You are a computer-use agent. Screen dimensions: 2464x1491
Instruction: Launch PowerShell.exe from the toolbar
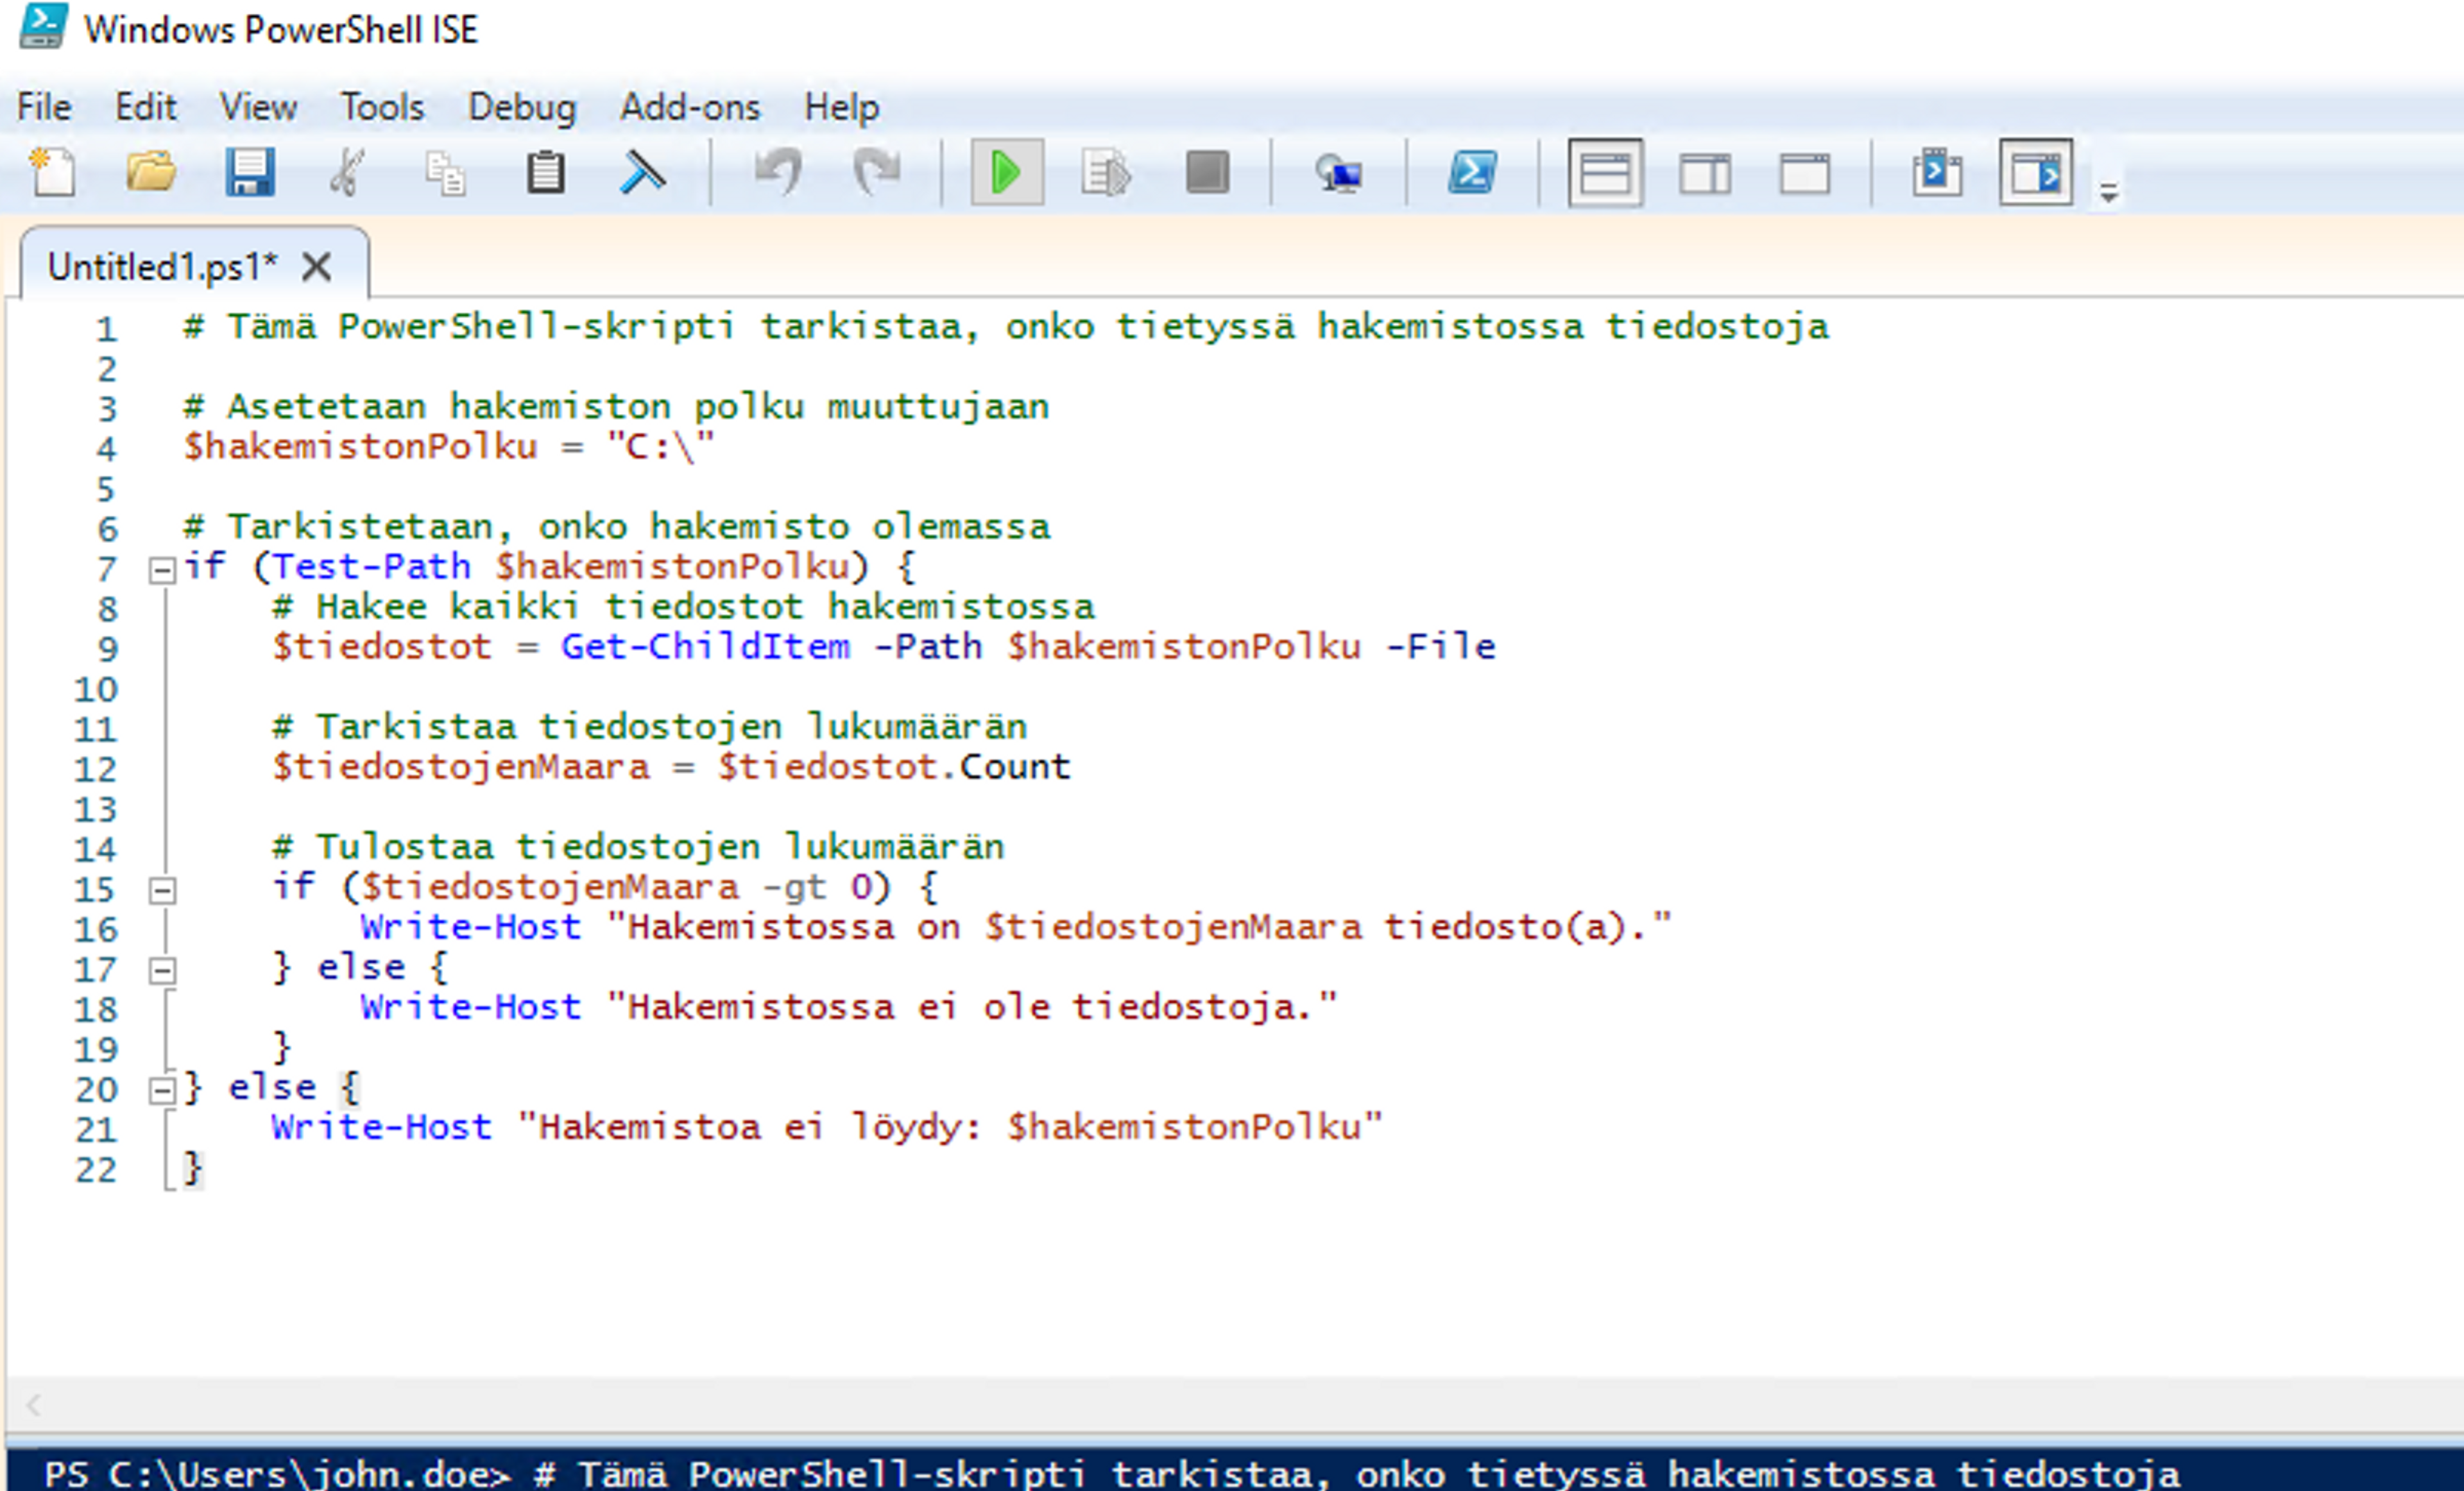click(1472, 172)
